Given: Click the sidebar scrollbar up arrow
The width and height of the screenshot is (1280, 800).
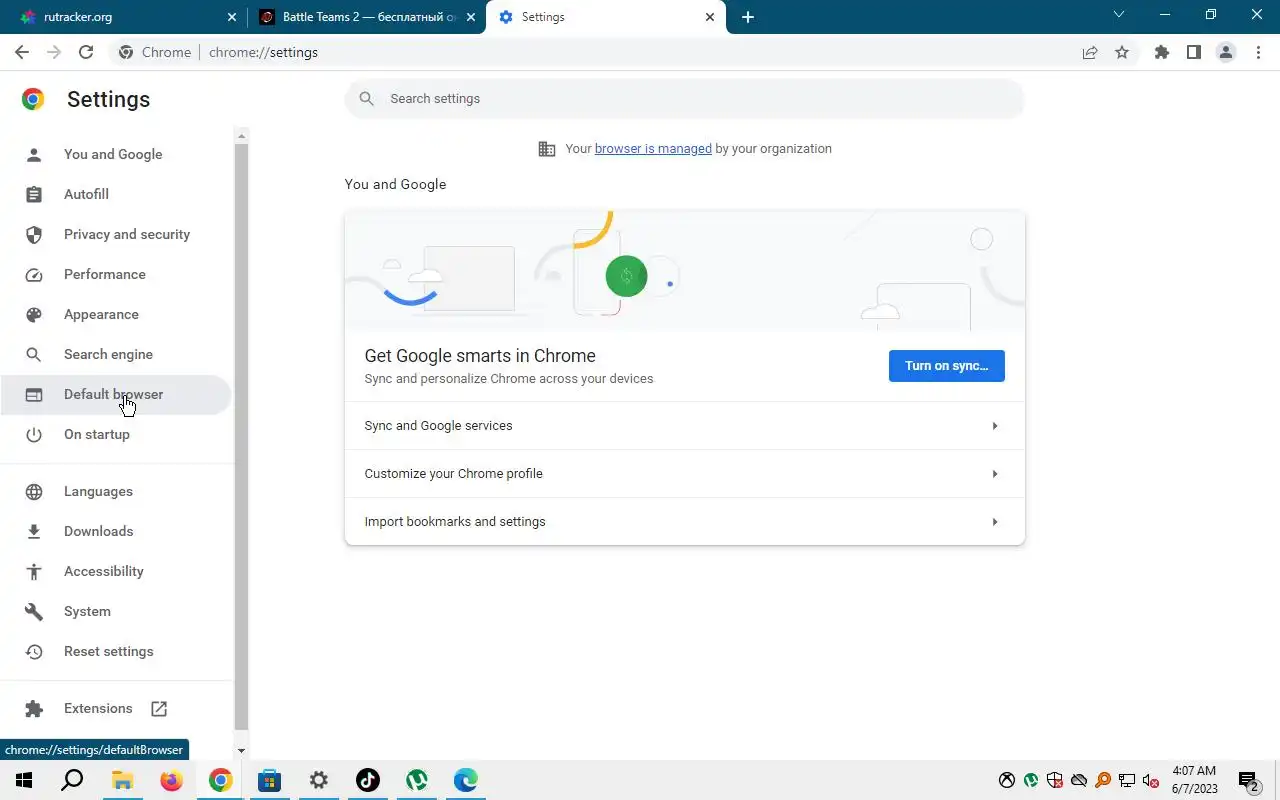Looking at the screenshot, I should pyautogui.click(x=241, y=134).
